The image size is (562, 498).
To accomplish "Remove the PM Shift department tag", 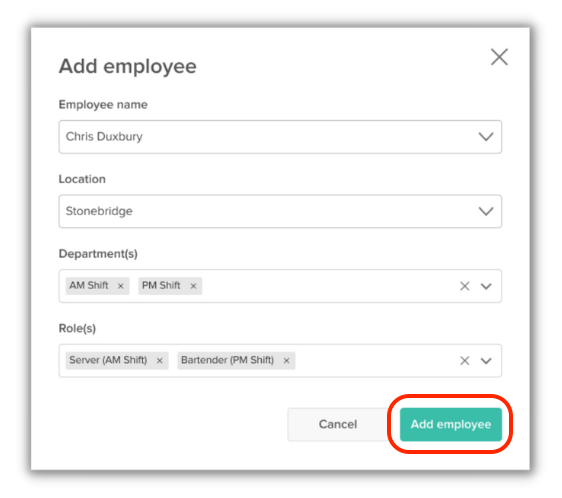I will [194, 286].
